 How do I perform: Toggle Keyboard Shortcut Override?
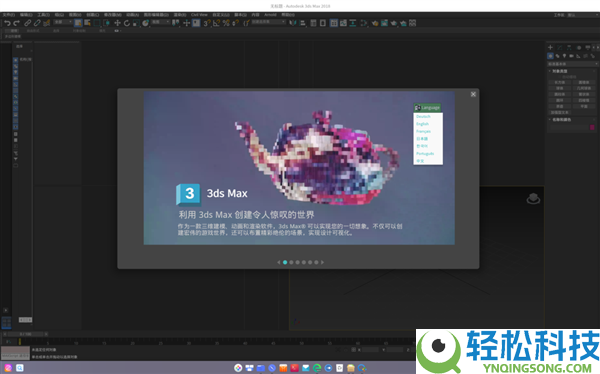[x=196, y=23]
